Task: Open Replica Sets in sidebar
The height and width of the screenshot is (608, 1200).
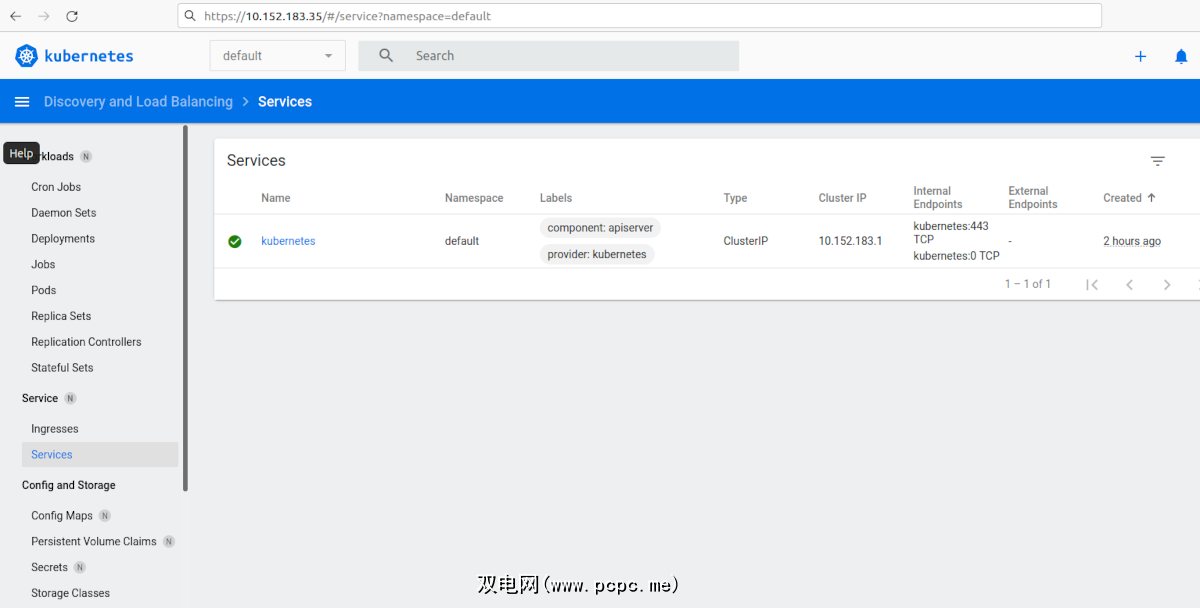Action: [x=61, y=316]
